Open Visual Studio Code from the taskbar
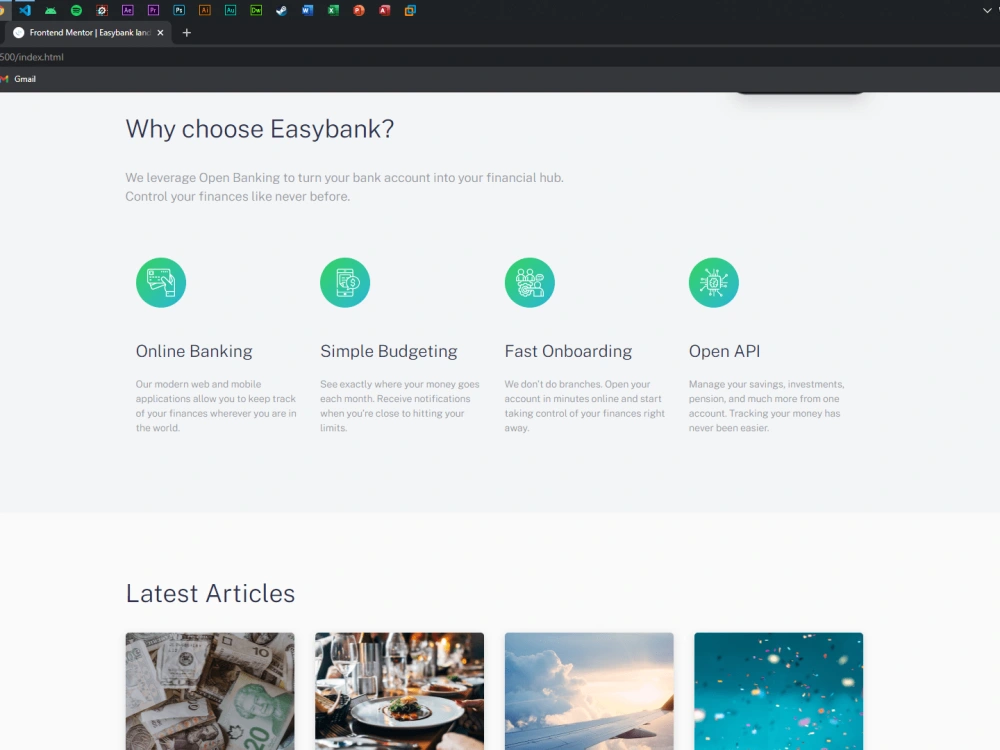Viewport: 1000px width, 750px height. (25, 10)
